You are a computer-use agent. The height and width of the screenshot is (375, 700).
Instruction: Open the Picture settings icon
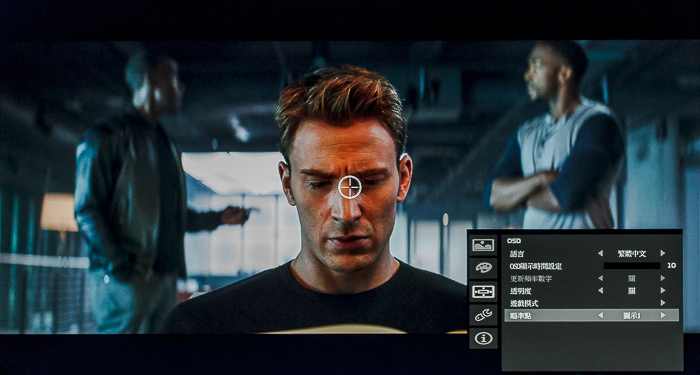click(x=483, y=245)
